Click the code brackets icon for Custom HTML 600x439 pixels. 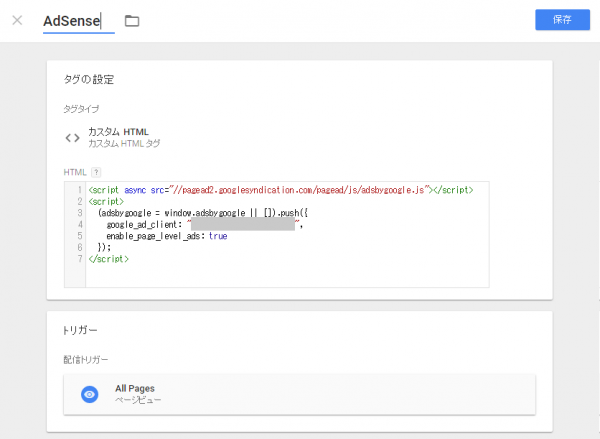(72, 138)
